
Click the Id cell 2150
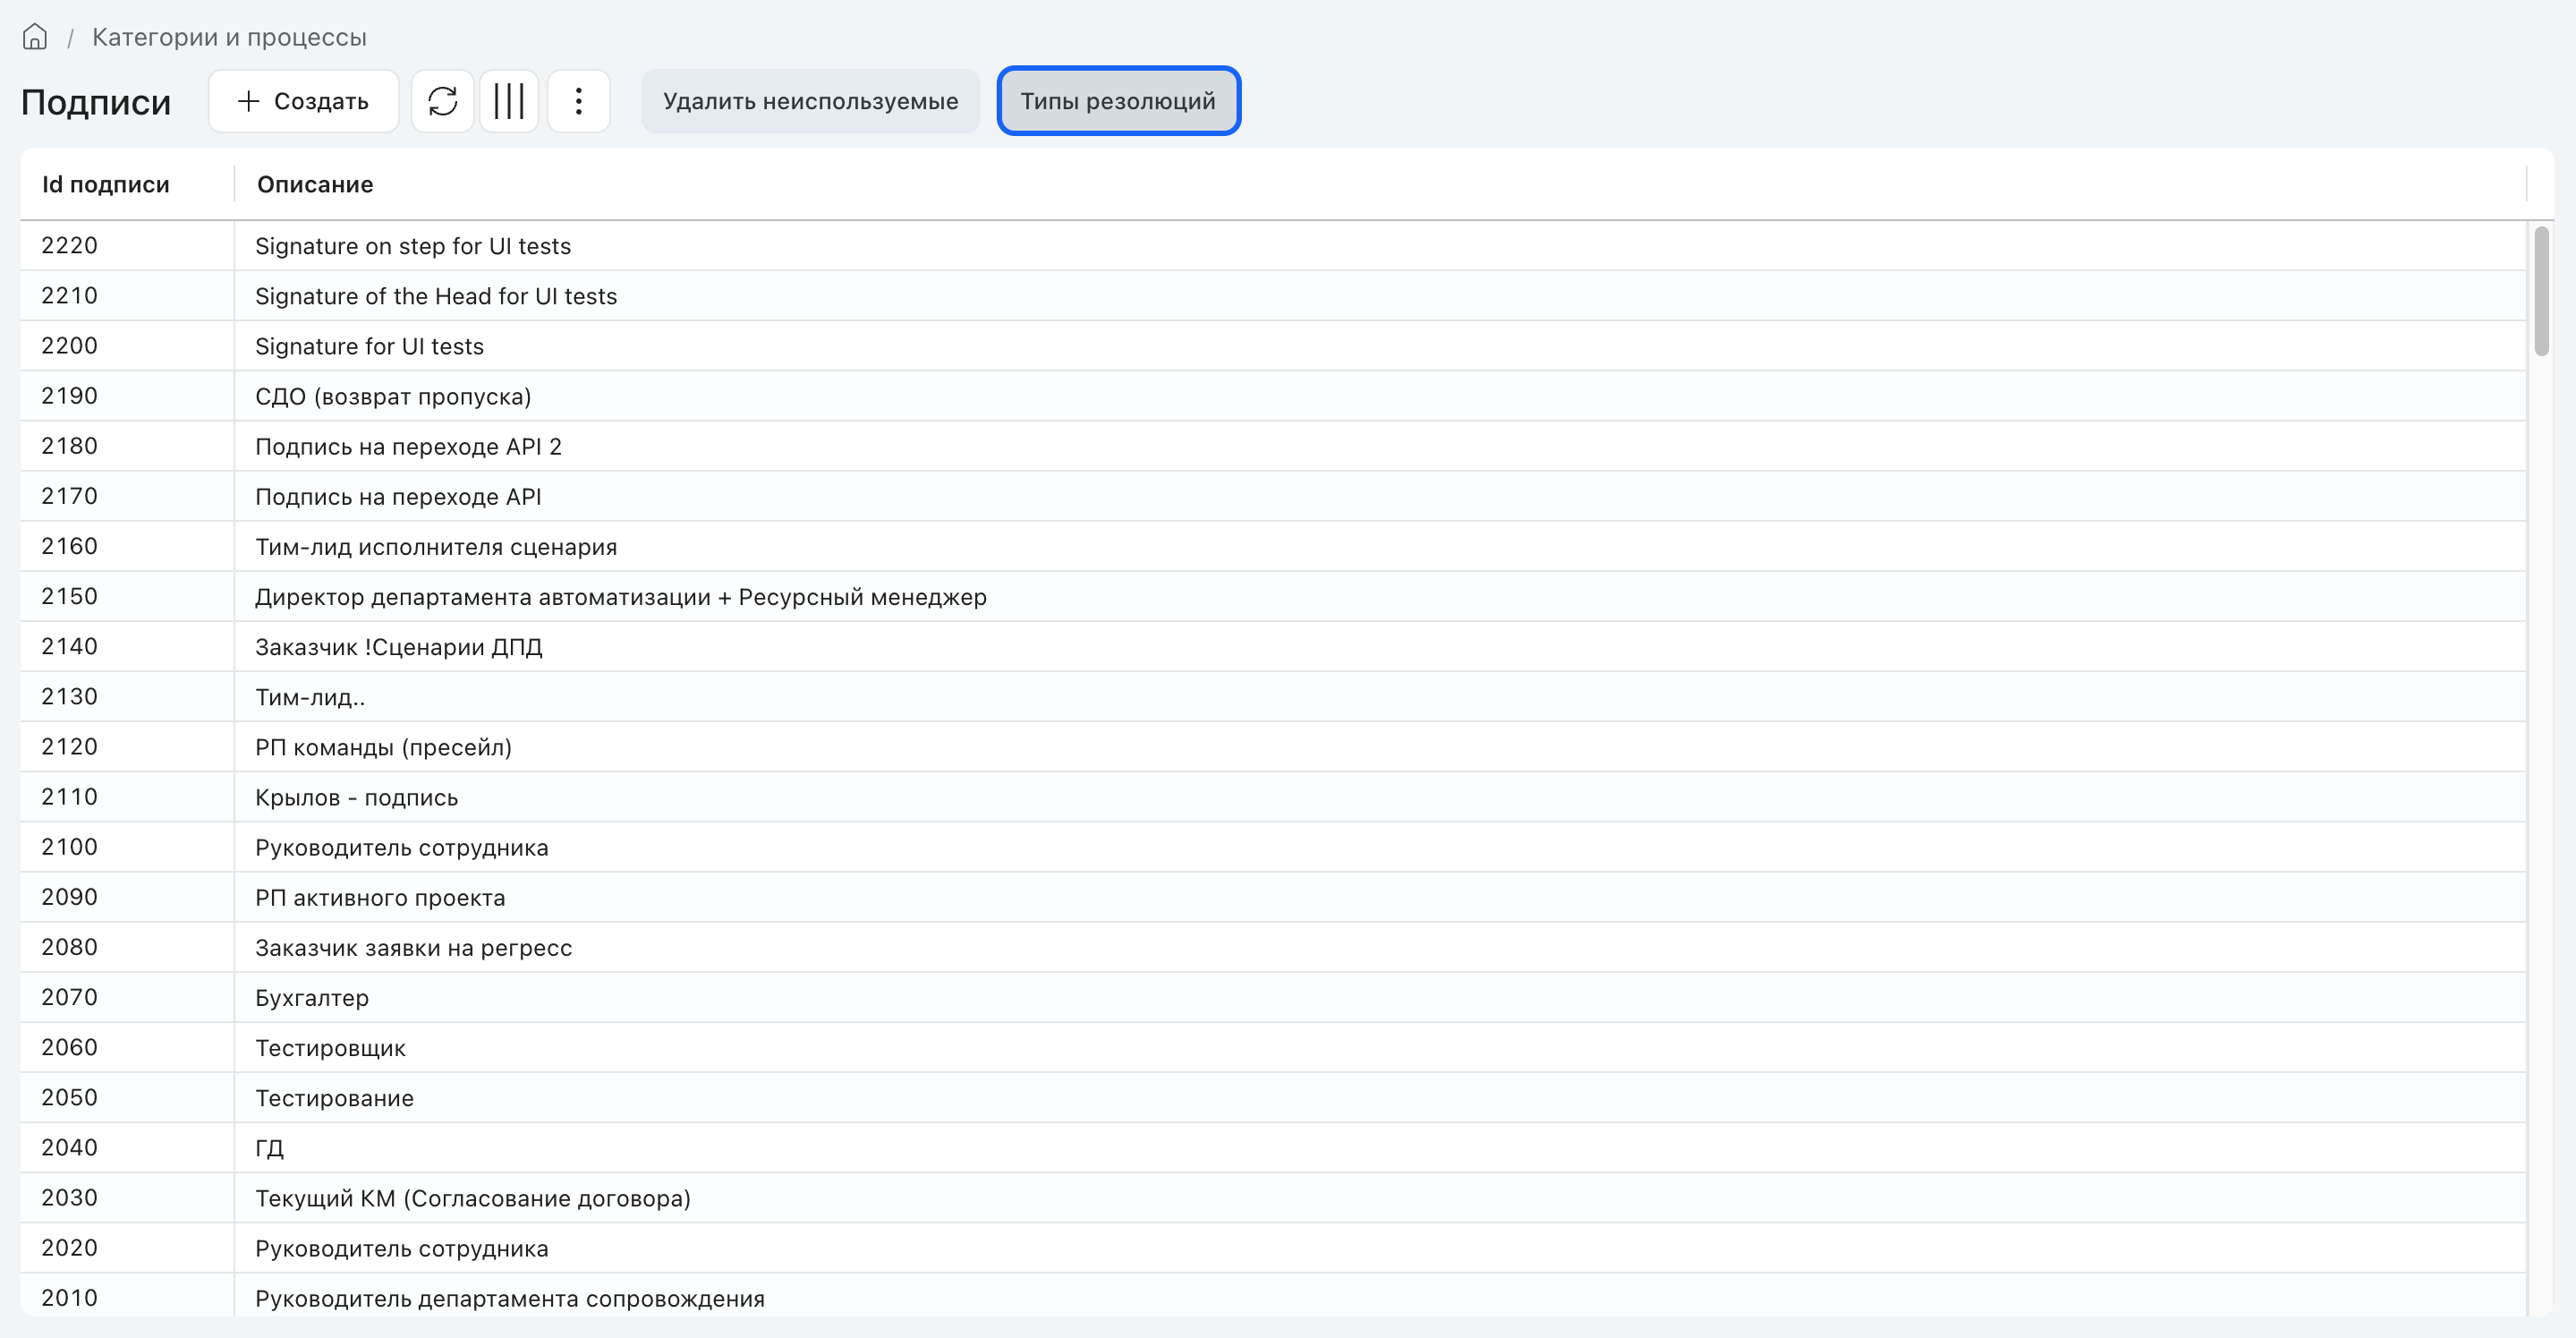127,597
